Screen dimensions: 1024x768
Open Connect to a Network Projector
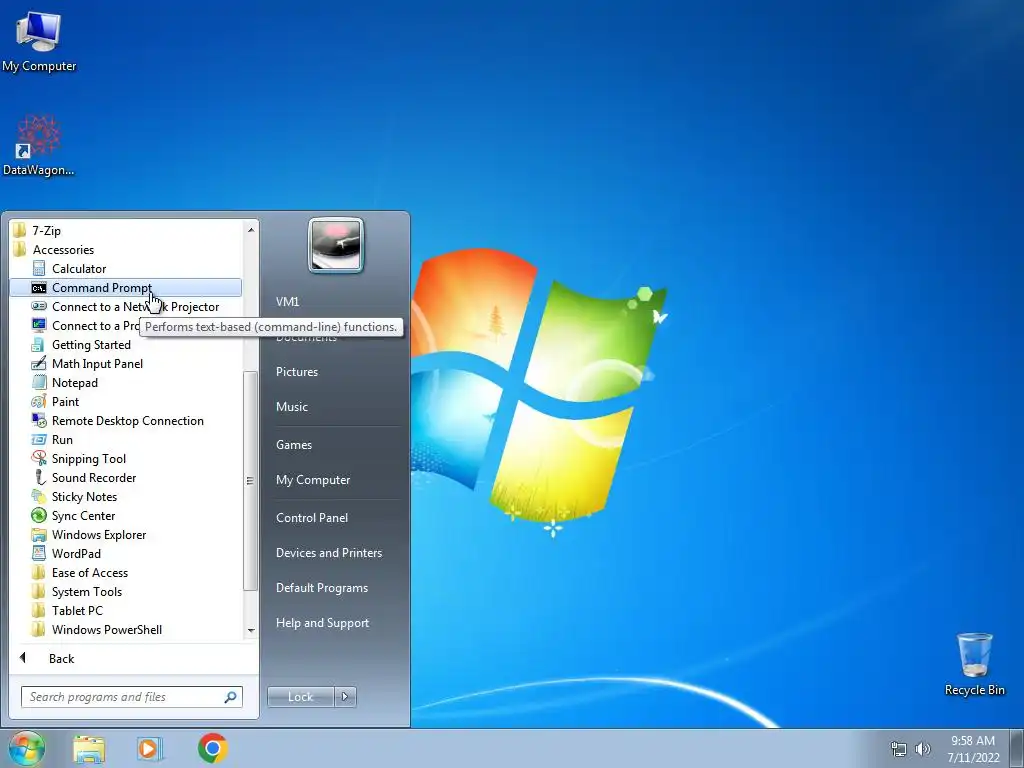[135, 306]
